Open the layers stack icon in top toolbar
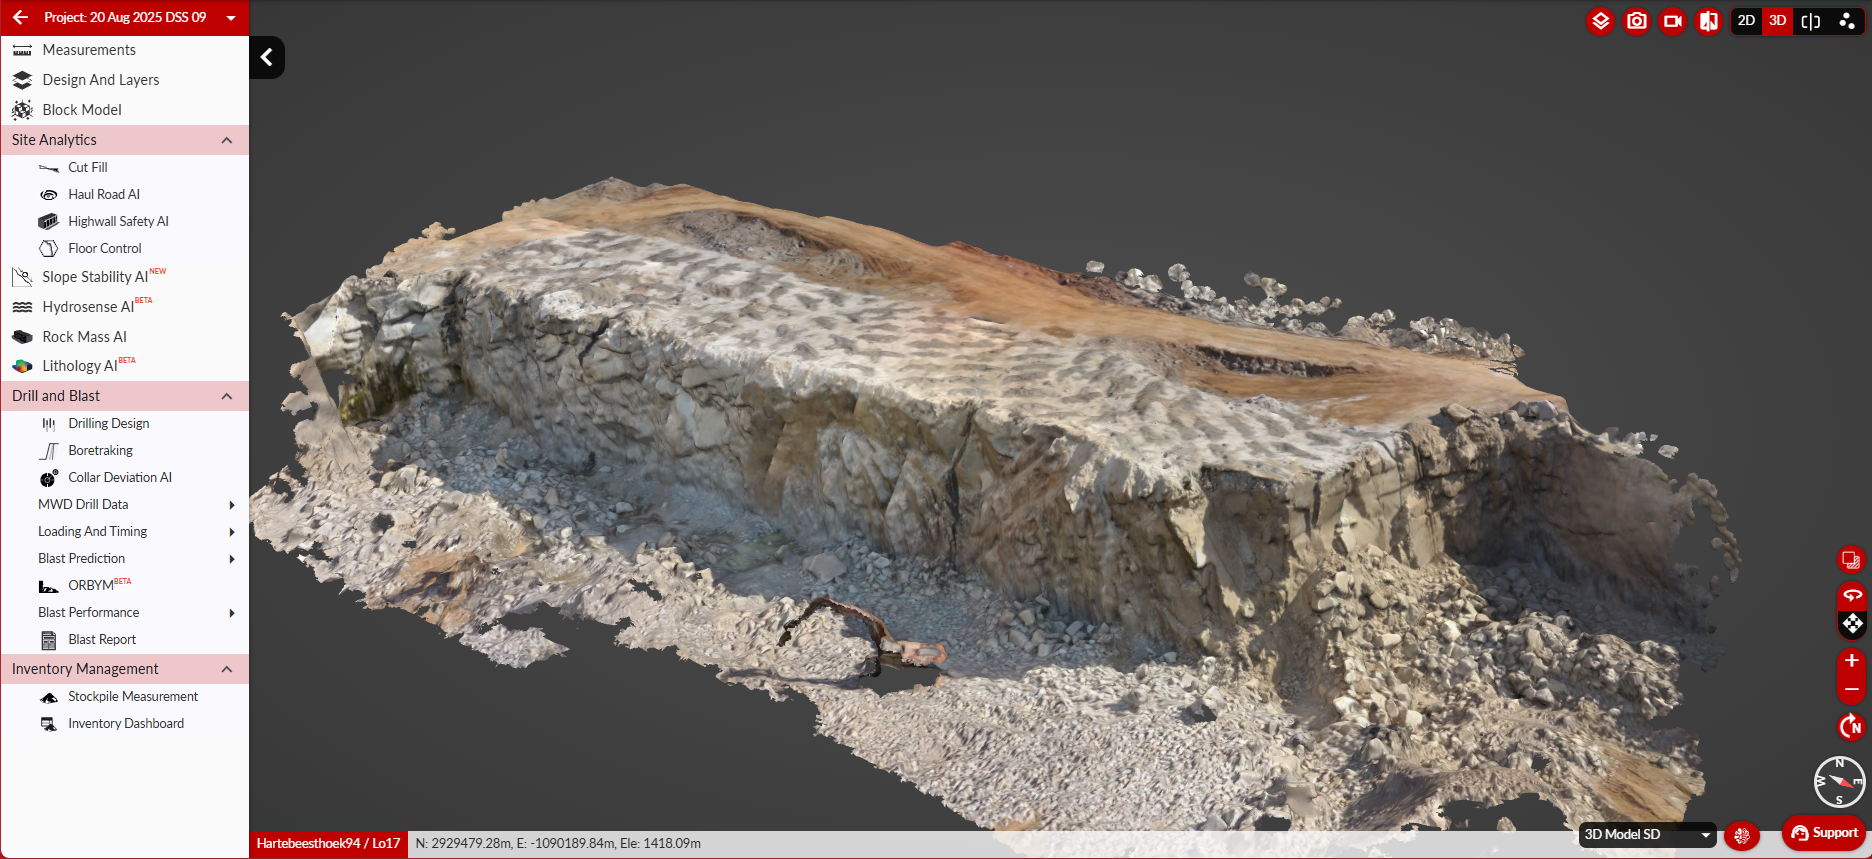Screen dimensions: 1872x859 (1601, 21)
